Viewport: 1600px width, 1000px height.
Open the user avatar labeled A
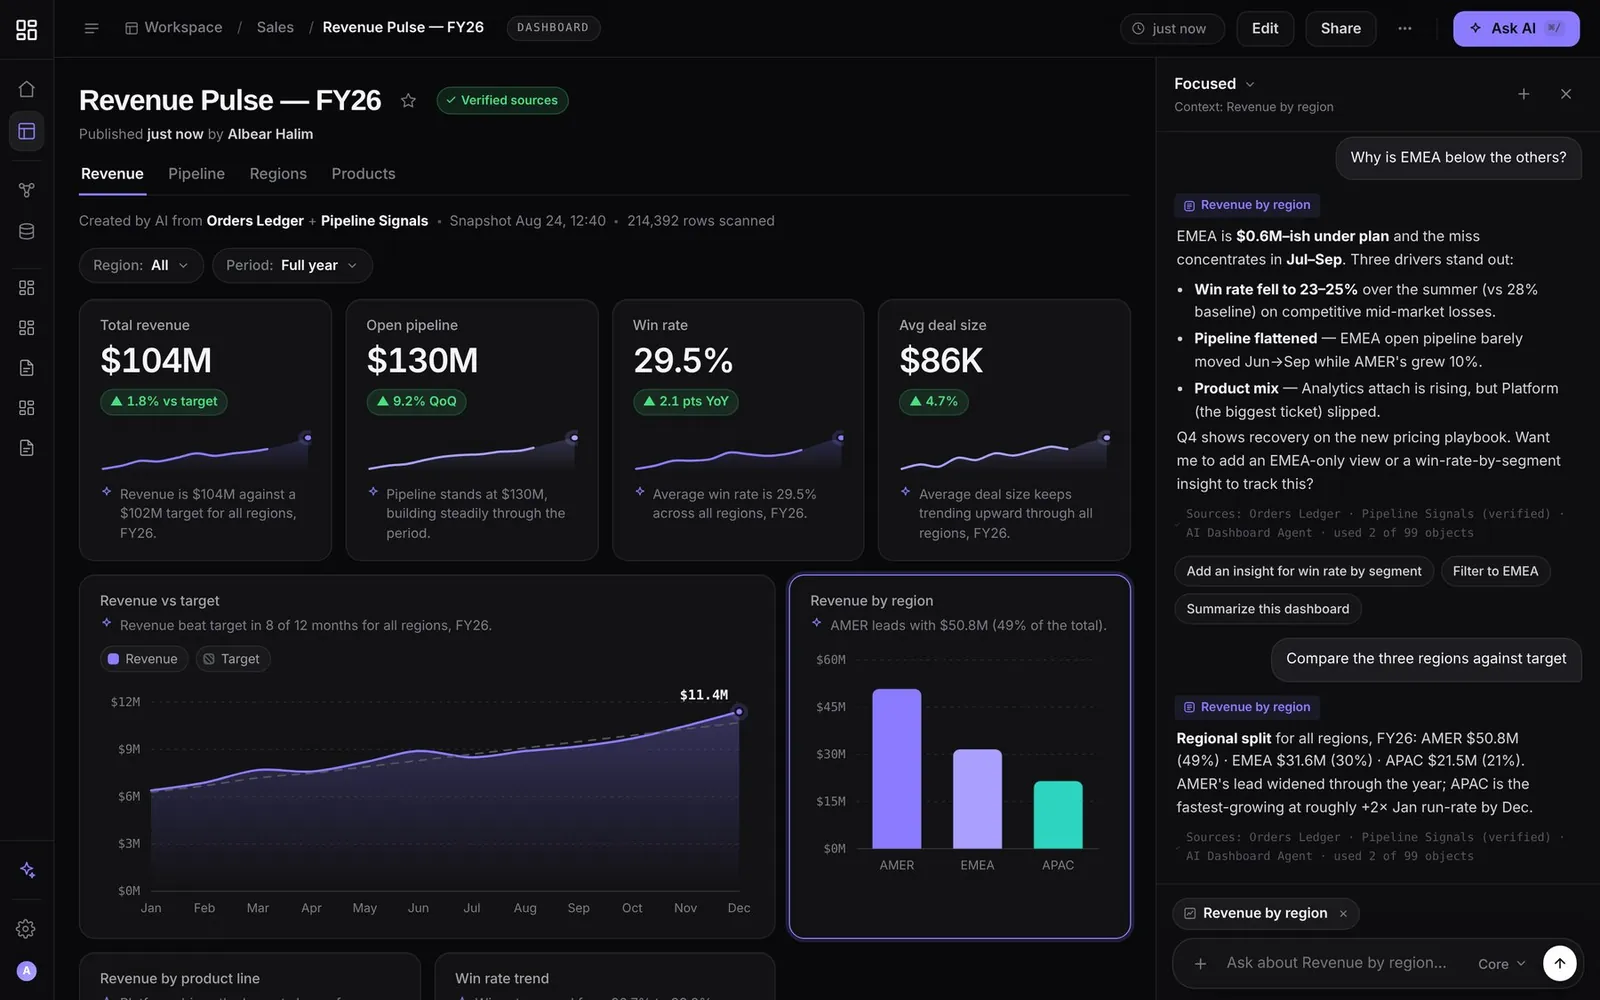tap(27, 970)
